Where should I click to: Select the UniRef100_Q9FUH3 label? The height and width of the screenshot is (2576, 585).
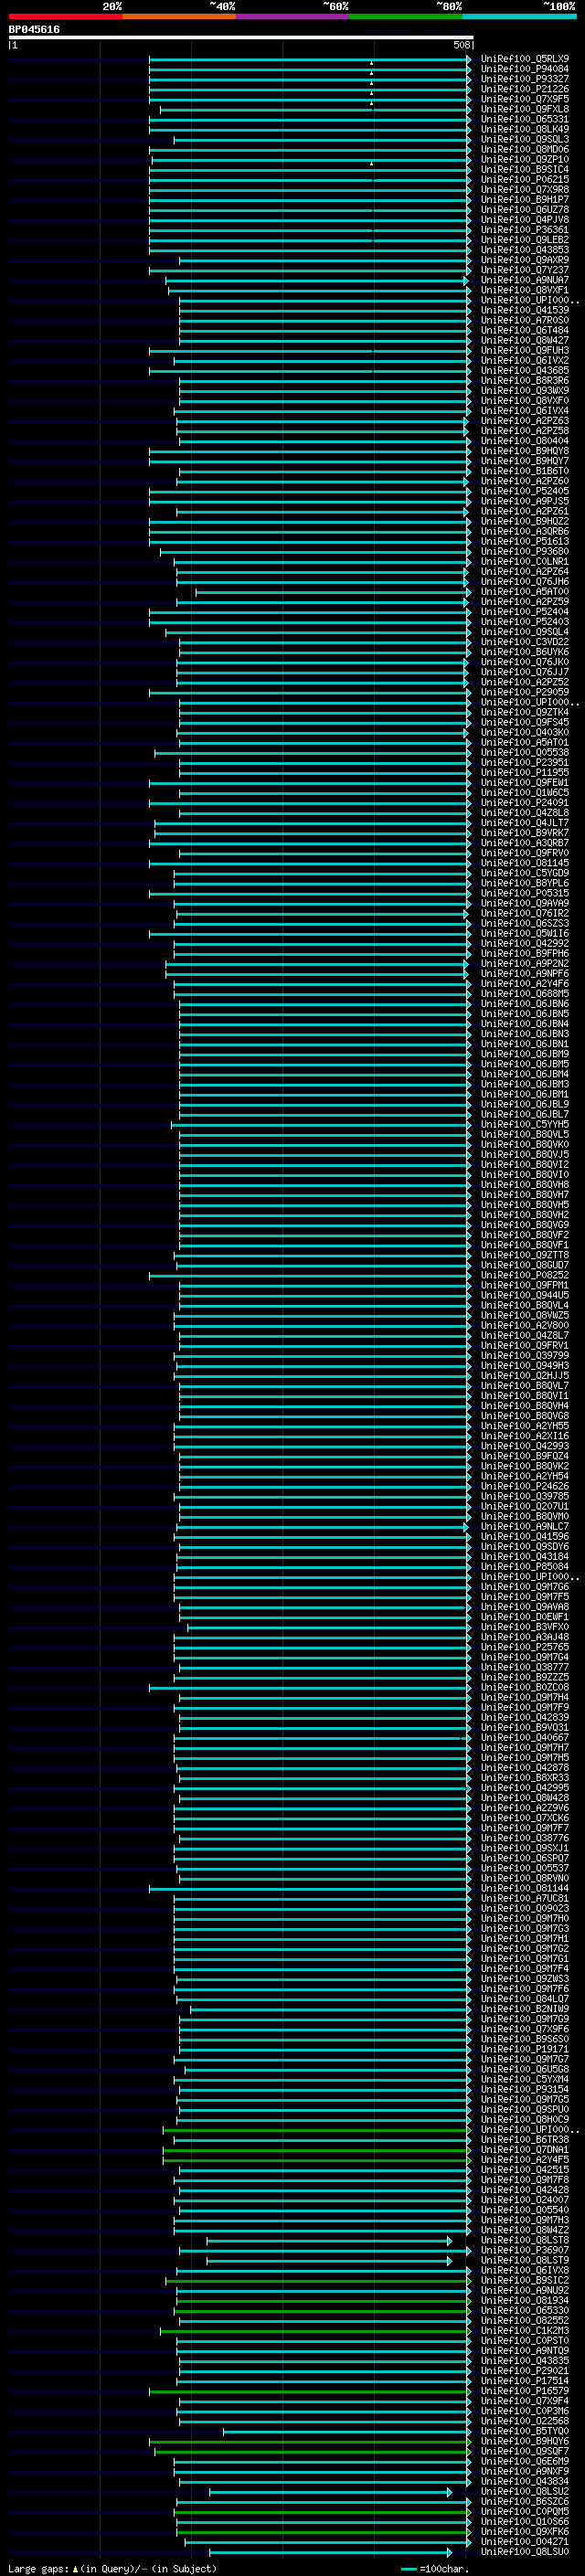525,351
